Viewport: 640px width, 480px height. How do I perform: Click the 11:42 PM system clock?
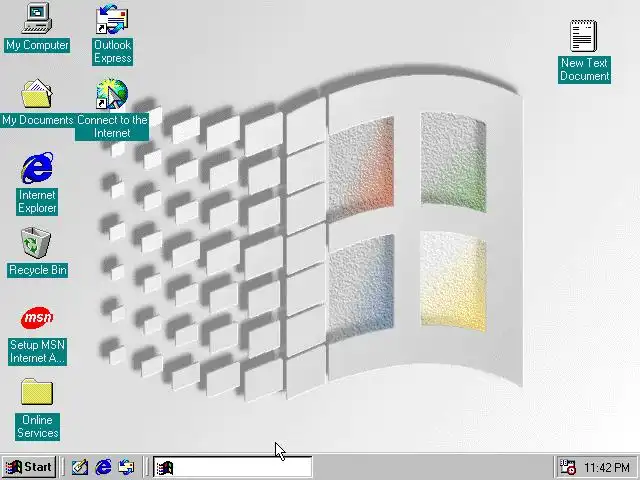(607, 467)
